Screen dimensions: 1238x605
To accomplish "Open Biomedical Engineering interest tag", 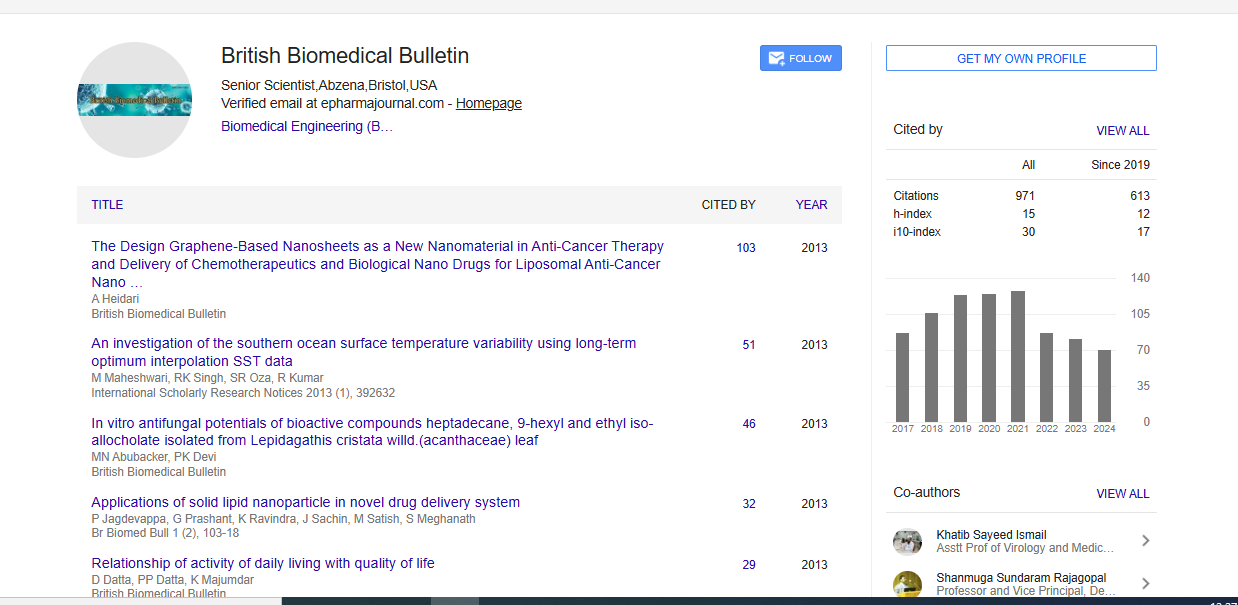I will pyautogui.click(x=307, y=127).
